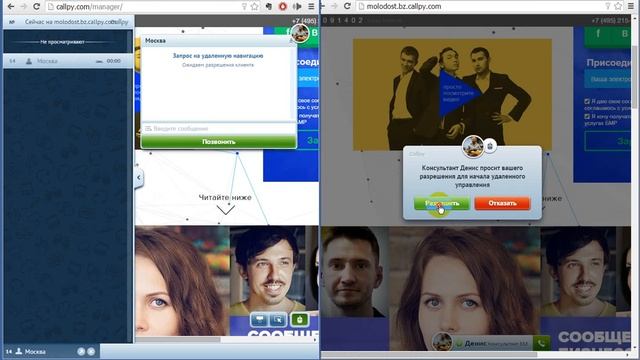Click the consultant avatar atop the permission dialog
Viewport: 640px width, 360px height.
pos(473,146)
